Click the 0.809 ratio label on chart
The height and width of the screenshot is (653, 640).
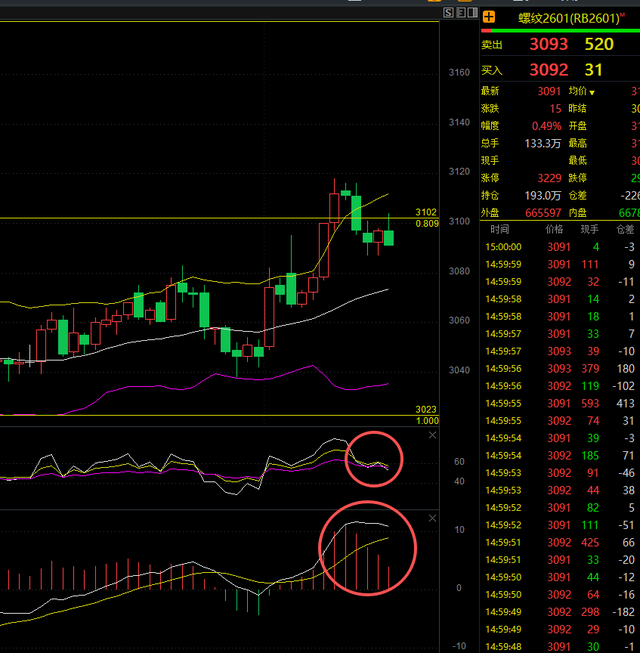[x=427, y=224]
